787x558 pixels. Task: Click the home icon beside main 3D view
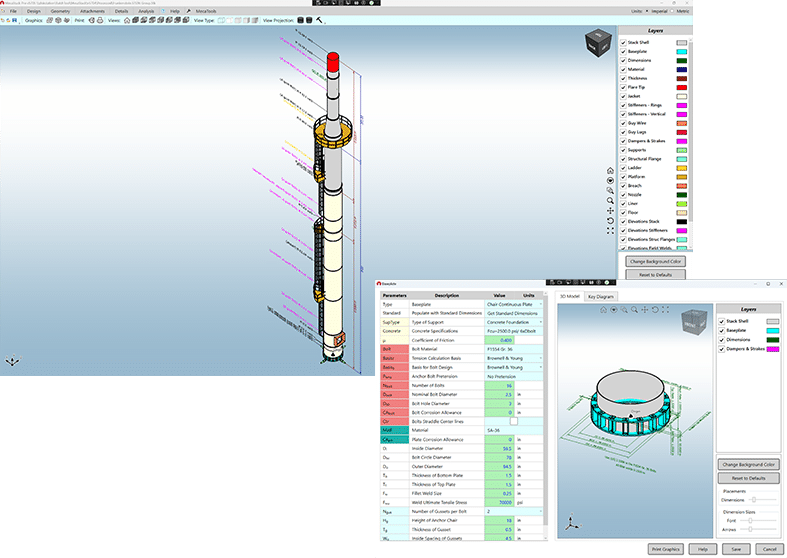point(610,171)
